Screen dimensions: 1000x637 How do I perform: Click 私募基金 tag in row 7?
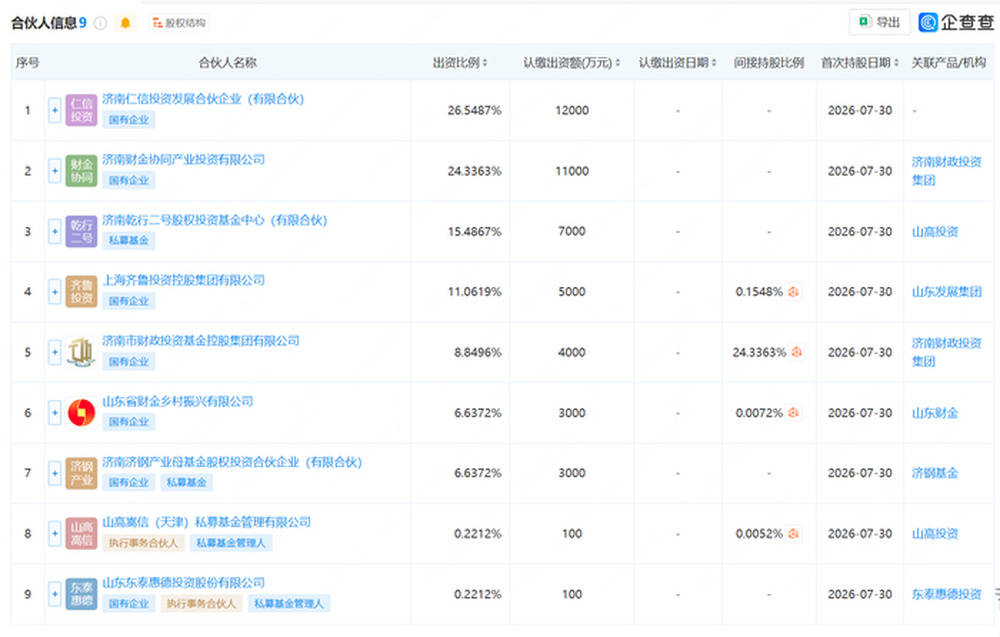187,482
